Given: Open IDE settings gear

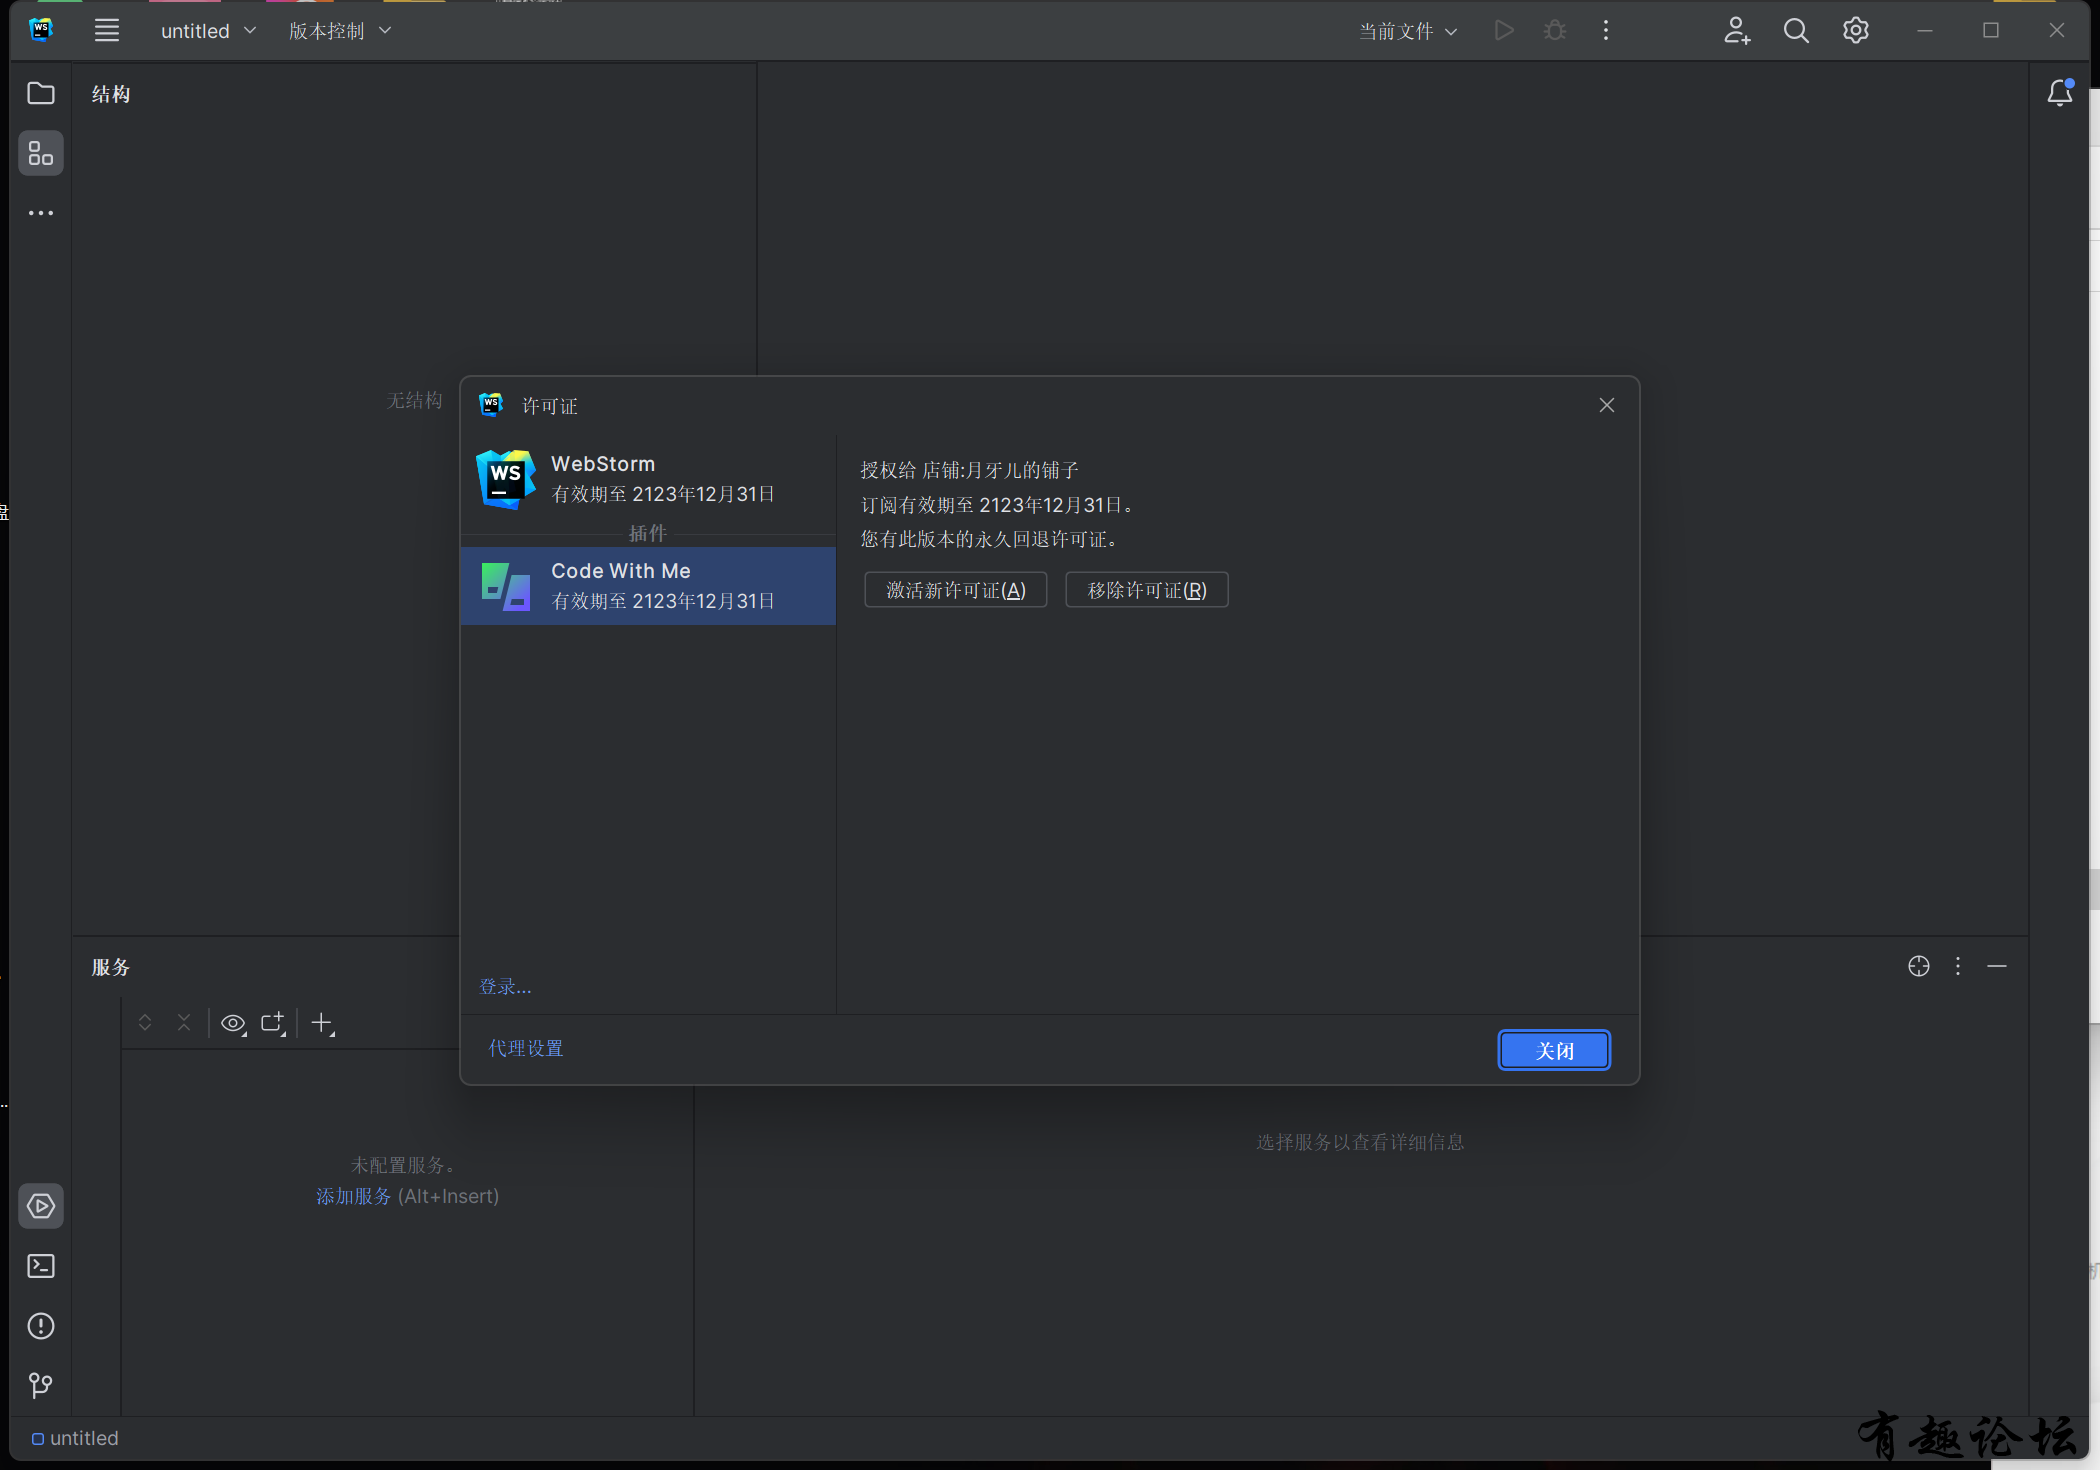Looking at the screenshot, I should (1856, 30).
